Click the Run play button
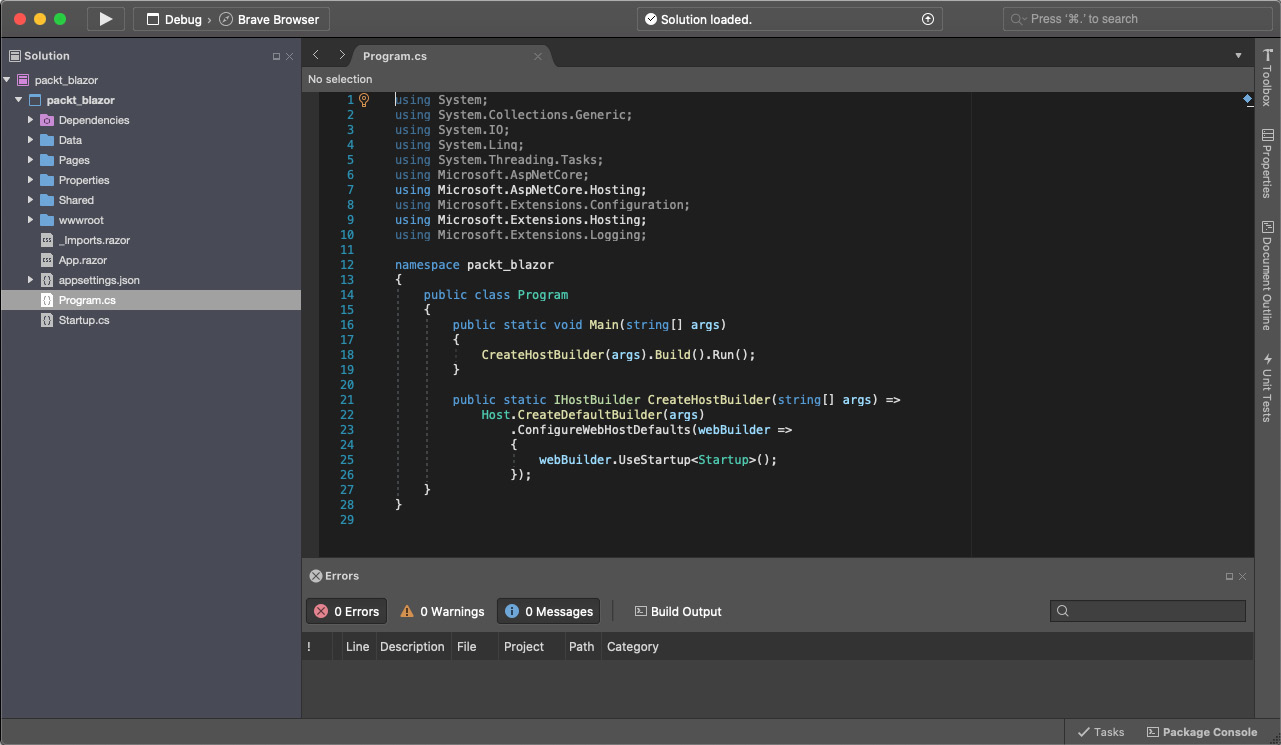 click(105, 19)
